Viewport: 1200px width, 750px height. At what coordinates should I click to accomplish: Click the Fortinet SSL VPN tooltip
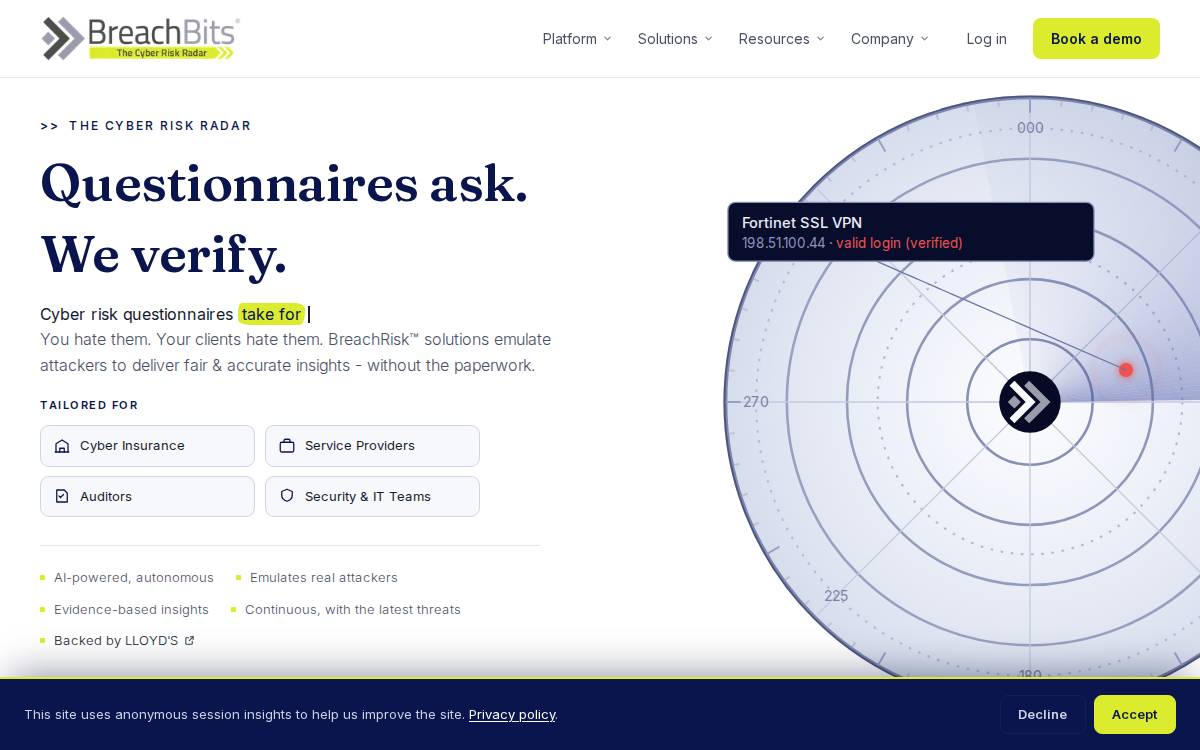(910, 232)
